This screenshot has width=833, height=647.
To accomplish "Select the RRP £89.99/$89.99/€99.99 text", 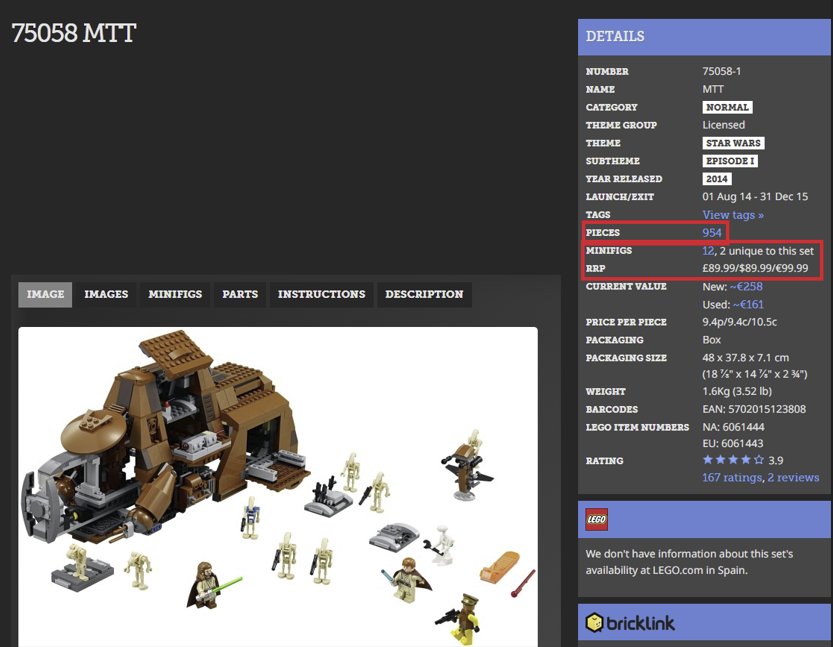I will [755, 268].
